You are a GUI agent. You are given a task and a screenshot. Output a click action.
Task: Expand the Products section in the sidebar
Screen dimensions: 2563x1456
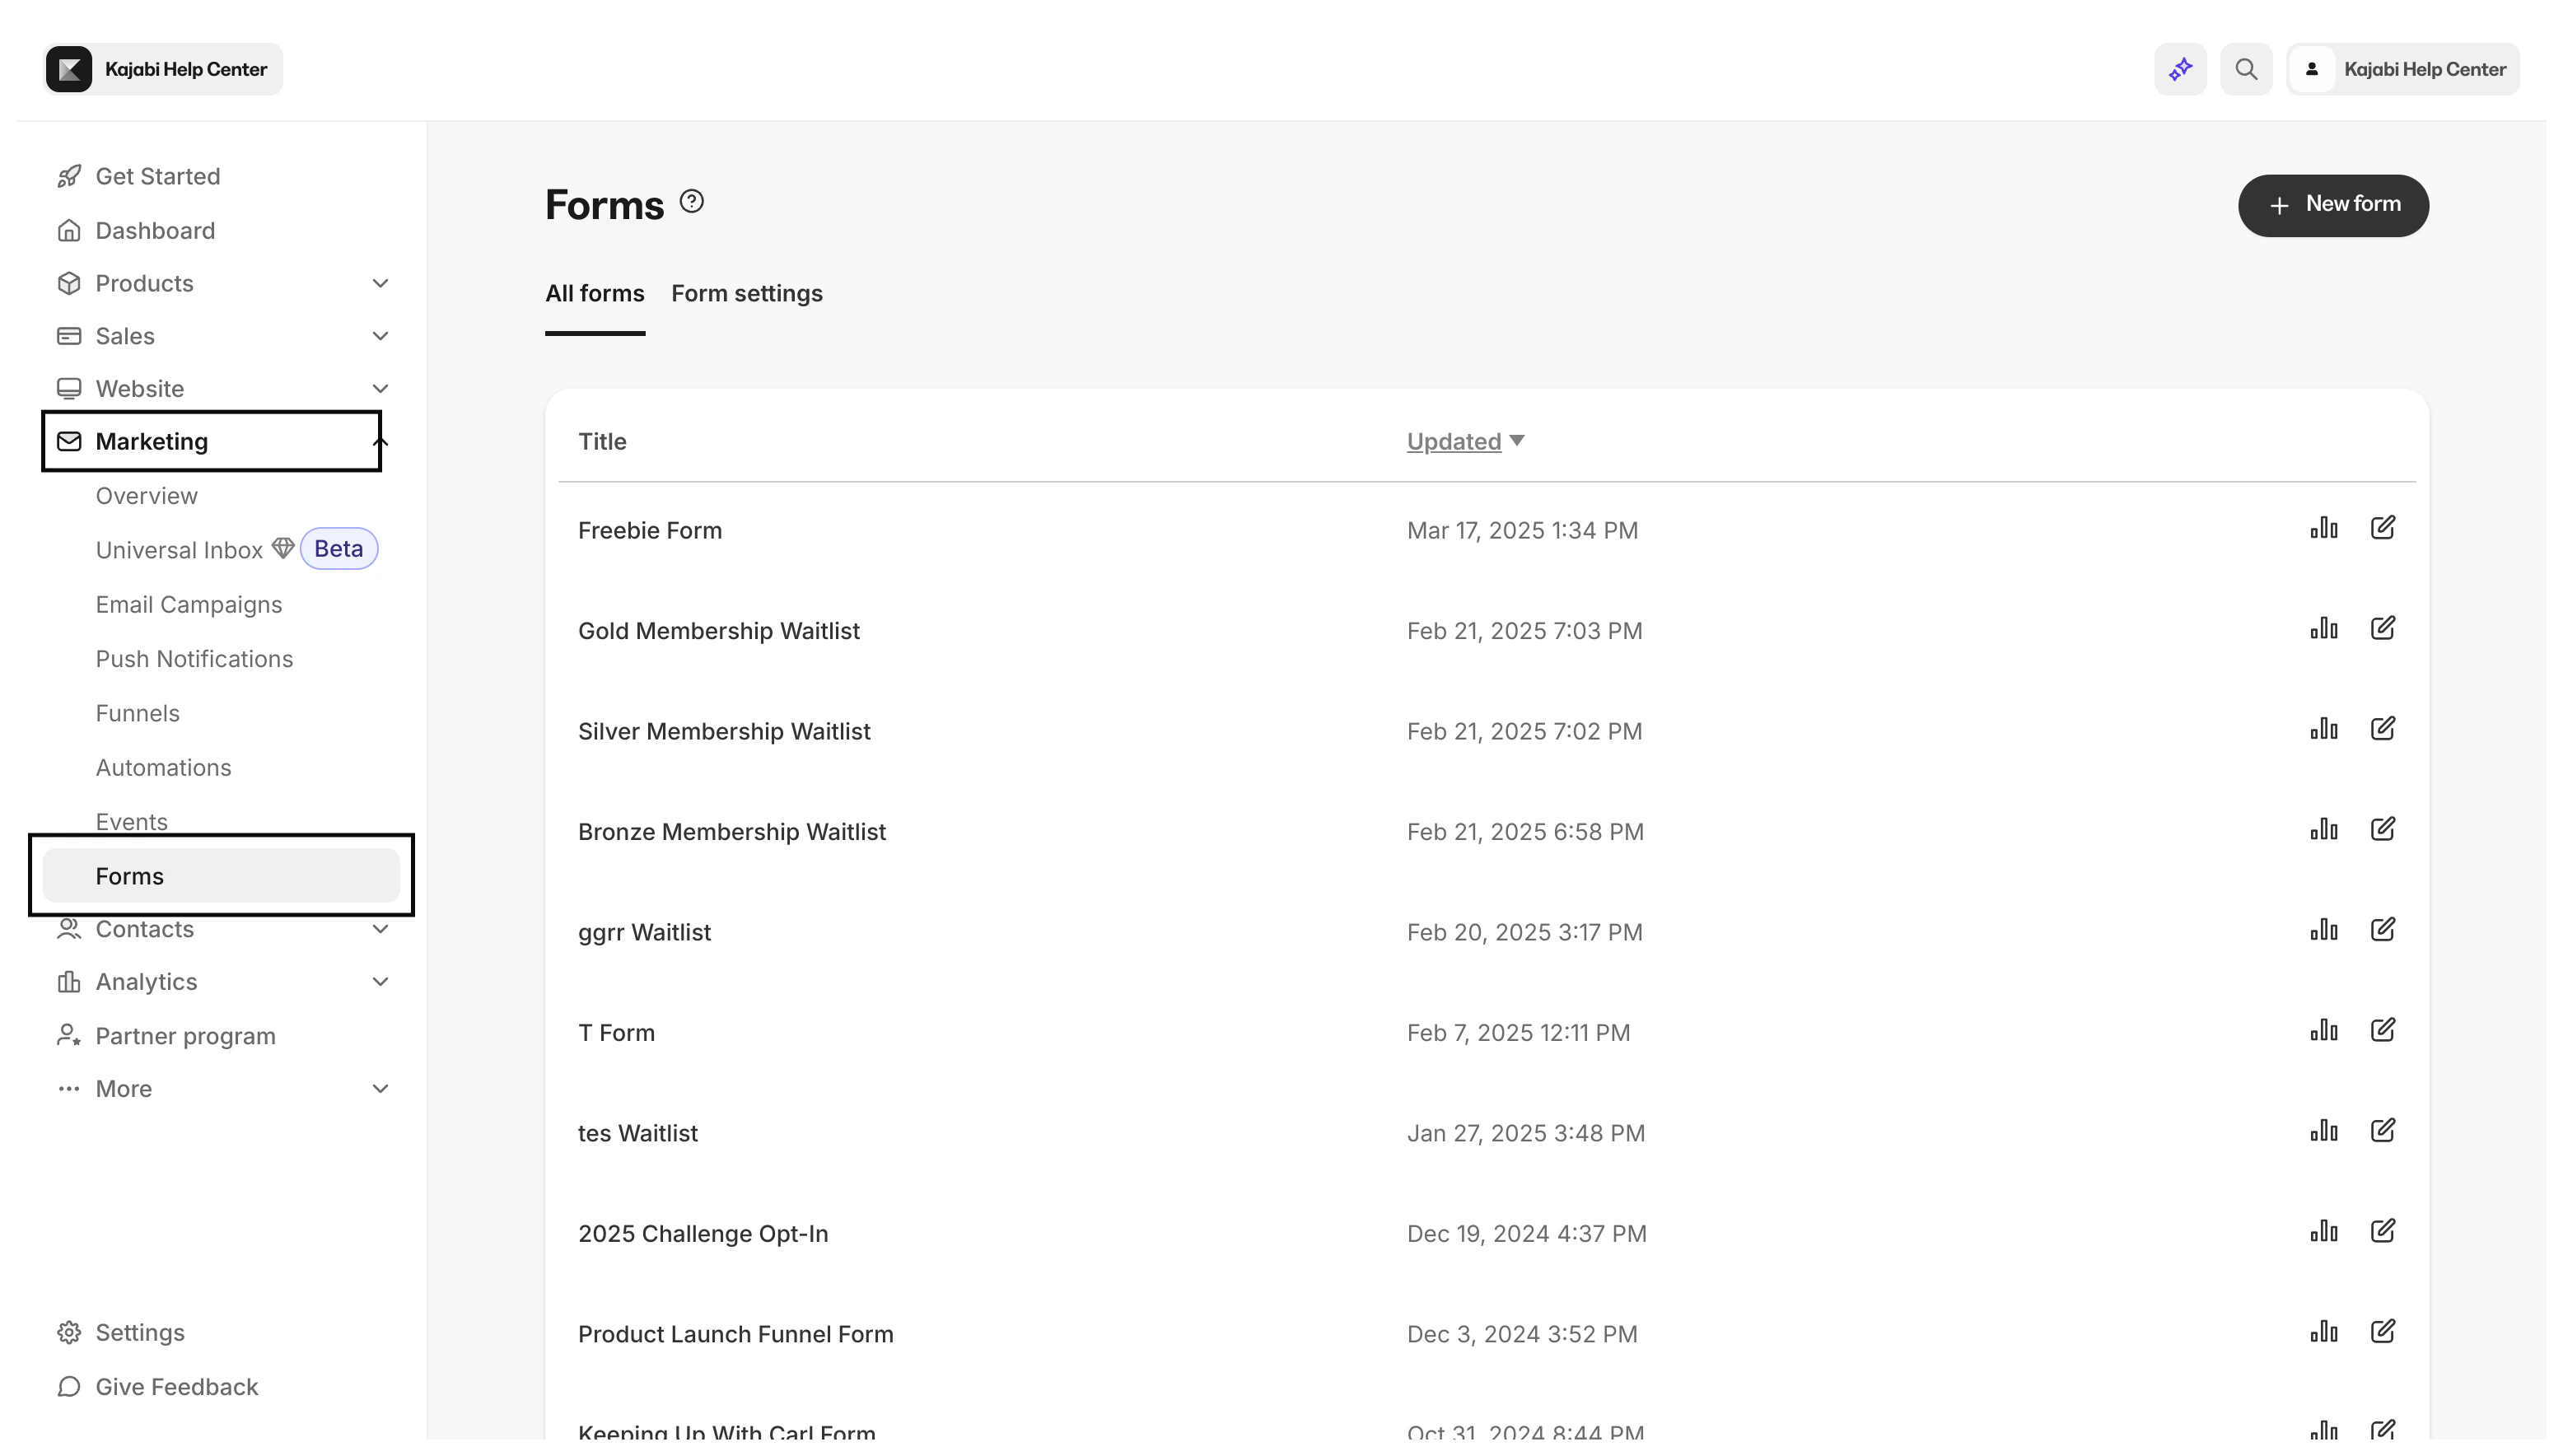point(380,283)
